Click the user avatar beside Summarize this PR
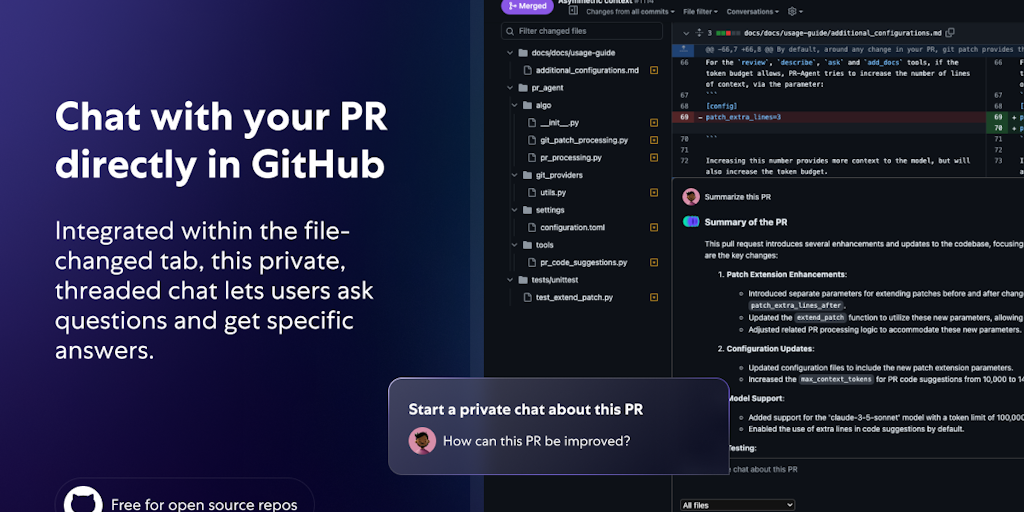Image resolution: width=1024 pixels, height=512 pixels. point(691,197)
